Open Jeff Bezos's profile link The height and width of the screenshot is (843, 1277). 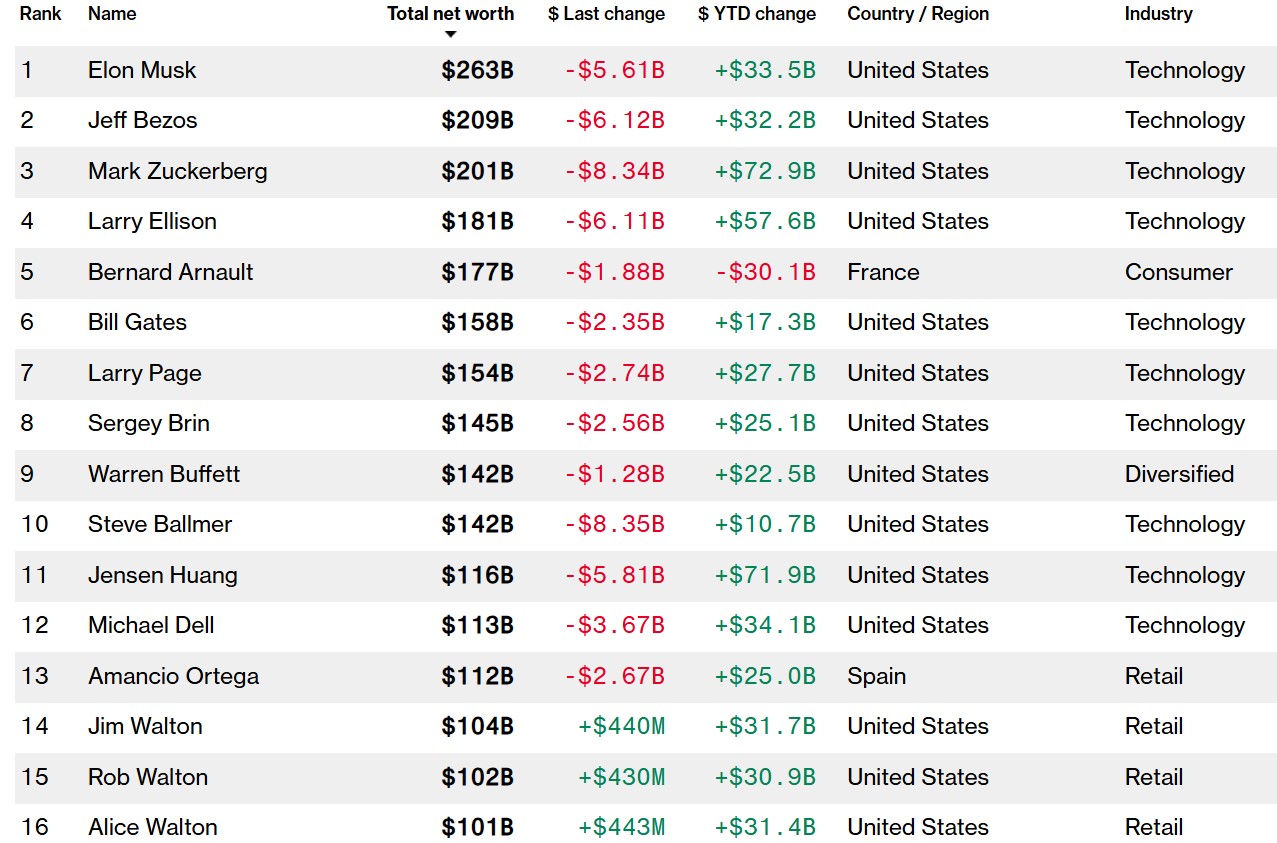[x=142, y=120]
